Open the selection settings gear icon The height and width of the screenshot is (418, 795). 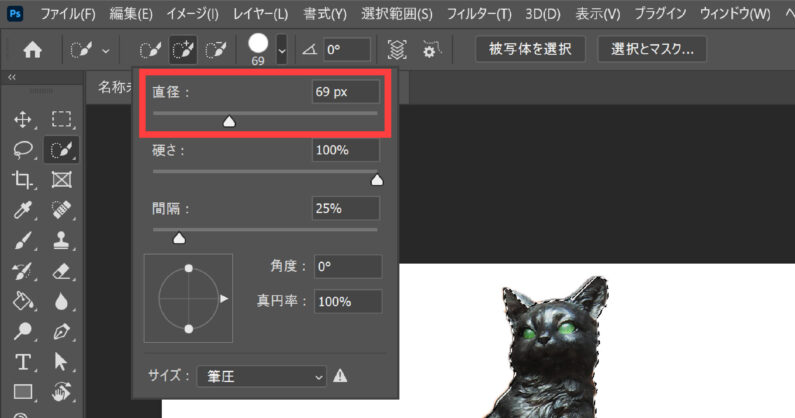pyautogui.click(x=430, y=50)
